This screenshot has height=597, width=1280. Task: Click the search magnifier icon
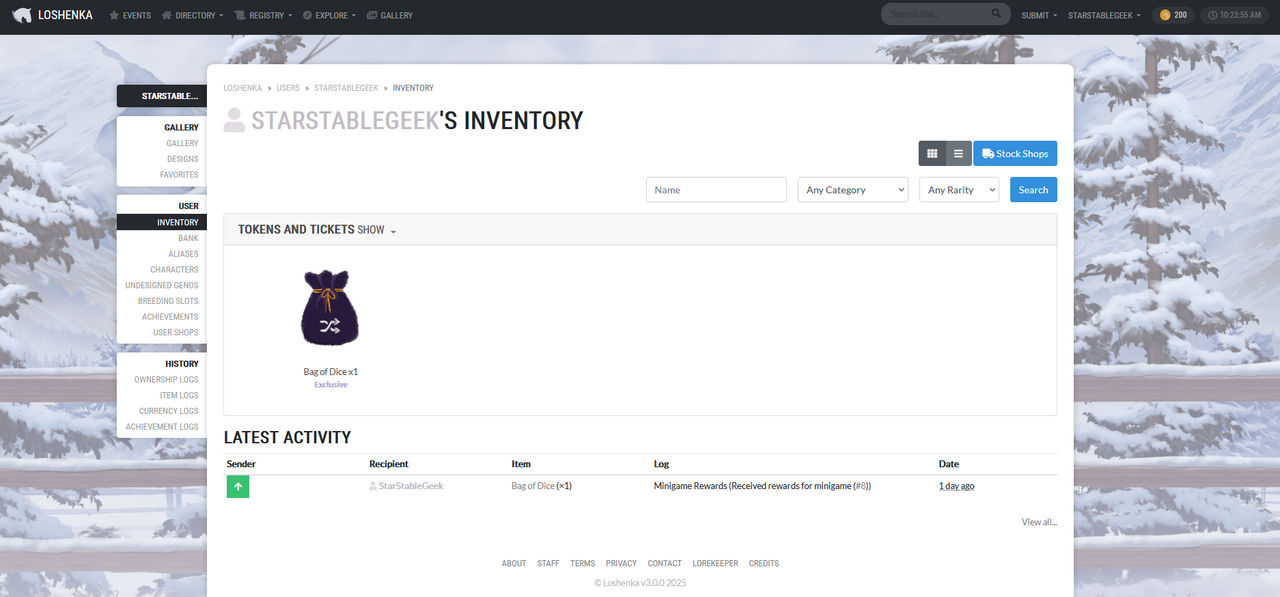click(996, 14)
